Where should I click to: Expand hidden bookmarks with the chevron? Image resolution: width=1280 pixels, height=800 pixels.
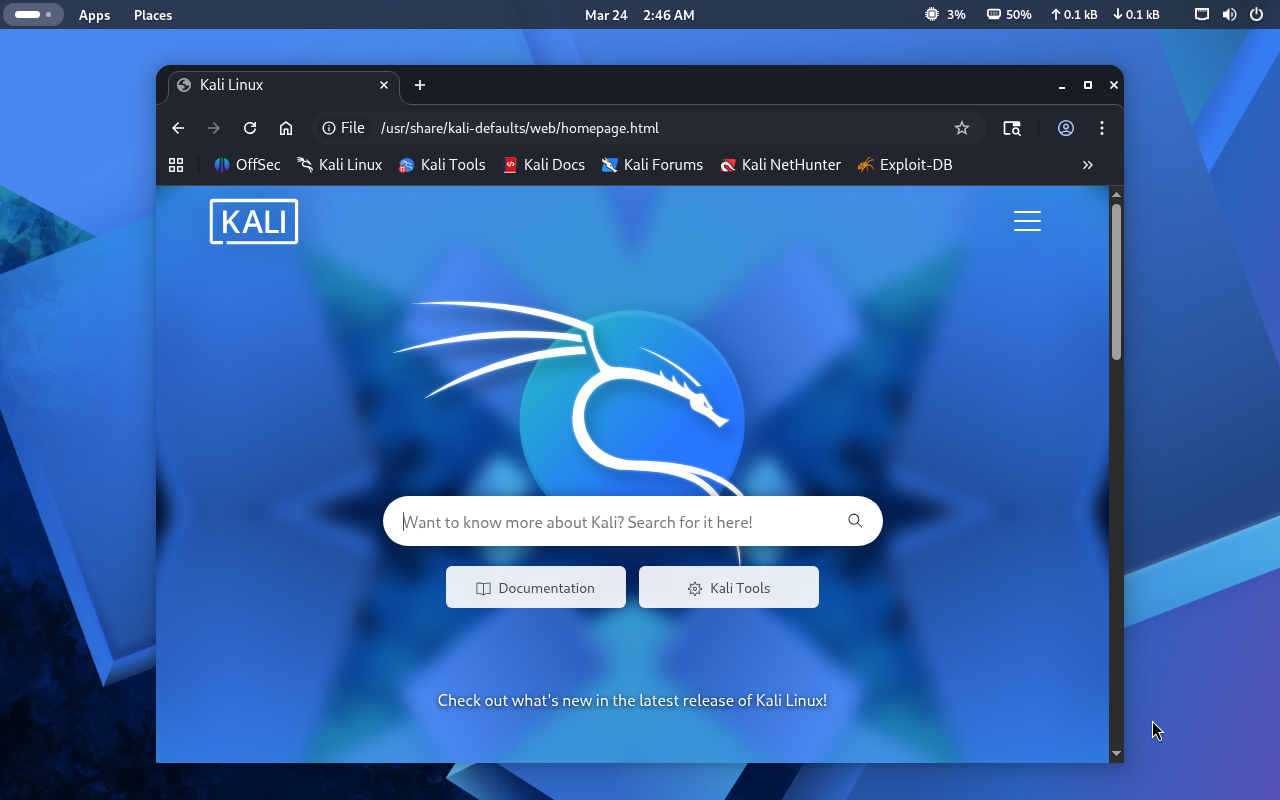1088,165
